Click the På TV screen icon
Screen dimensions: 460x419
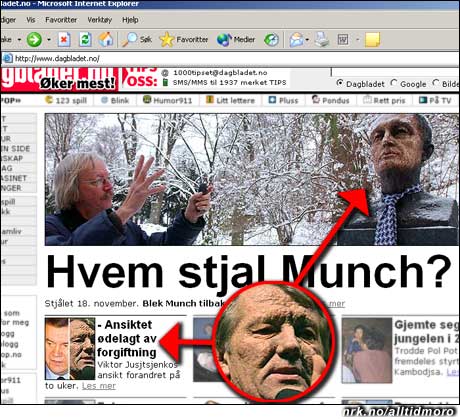(423, 100)
